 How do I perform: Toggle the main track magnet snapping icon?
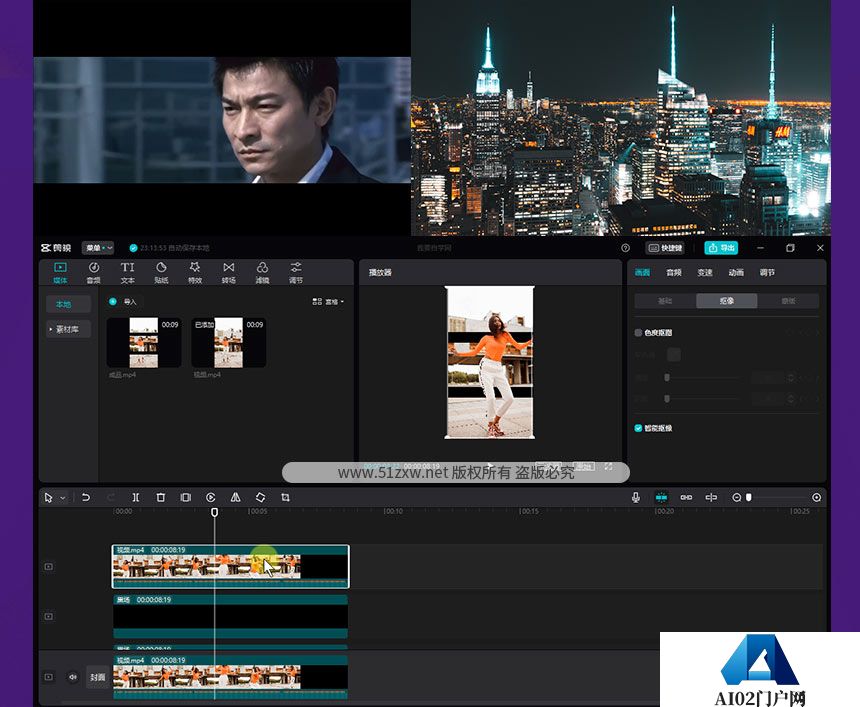[x=661, y=497]
